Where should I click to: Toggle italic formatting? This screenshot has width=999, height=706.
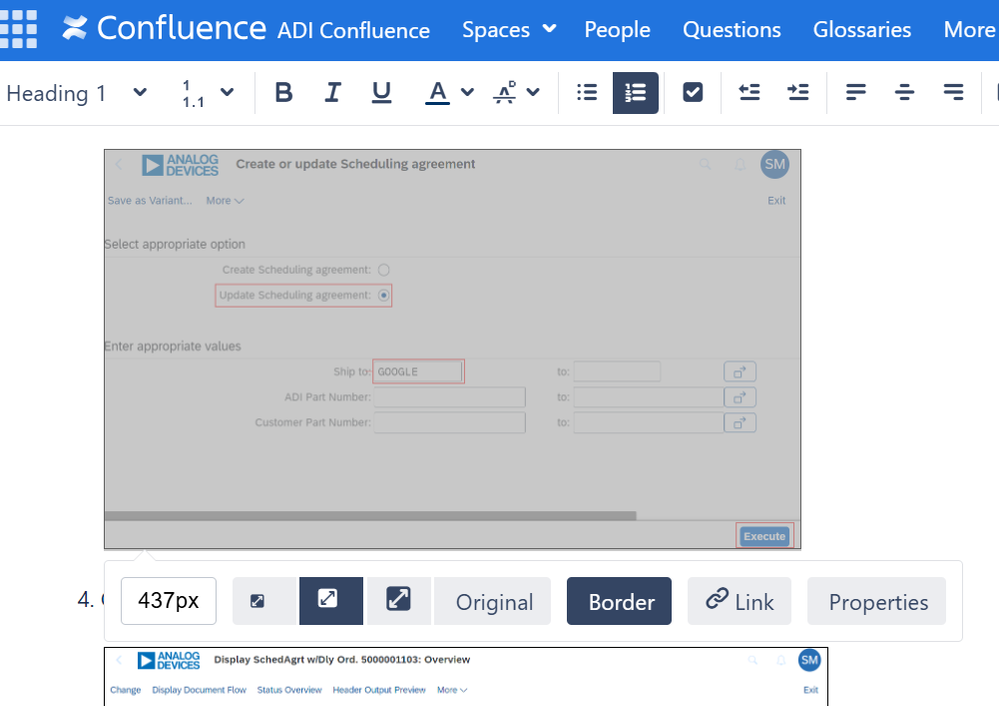(x=332, y=93)
